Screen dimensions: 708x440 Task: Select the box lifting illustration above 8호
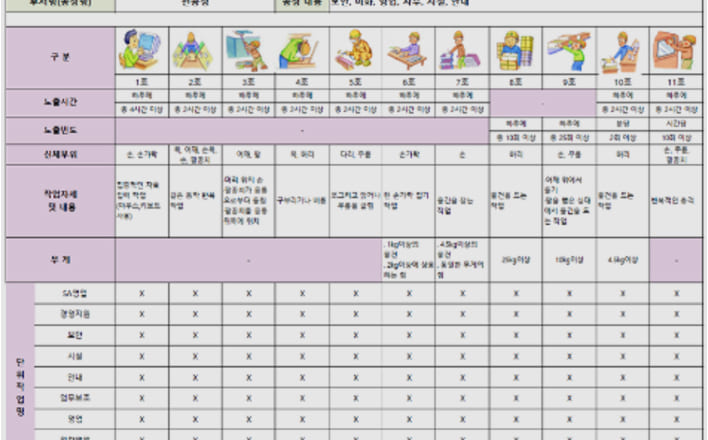[516, 49]
